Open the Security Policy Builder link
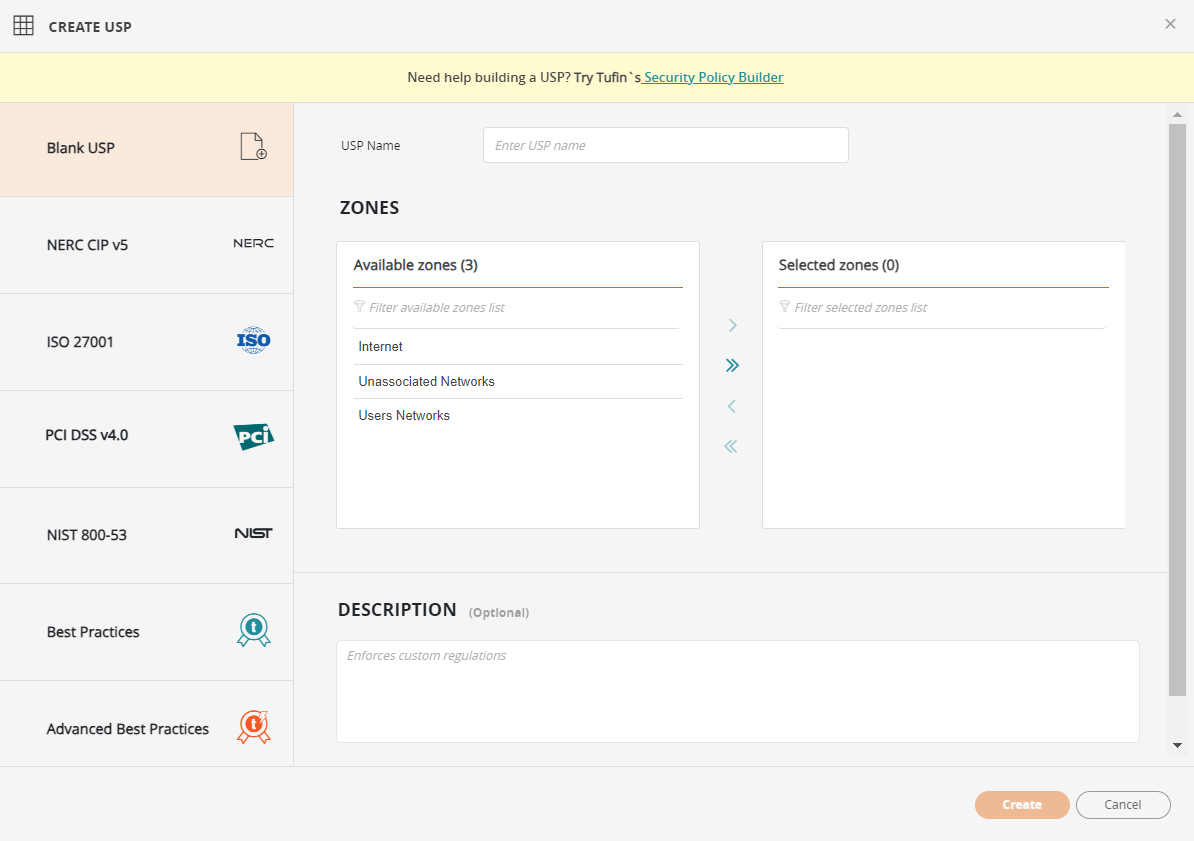The height and width of the screenshot is (841, 1194). (x=714, y=77)
